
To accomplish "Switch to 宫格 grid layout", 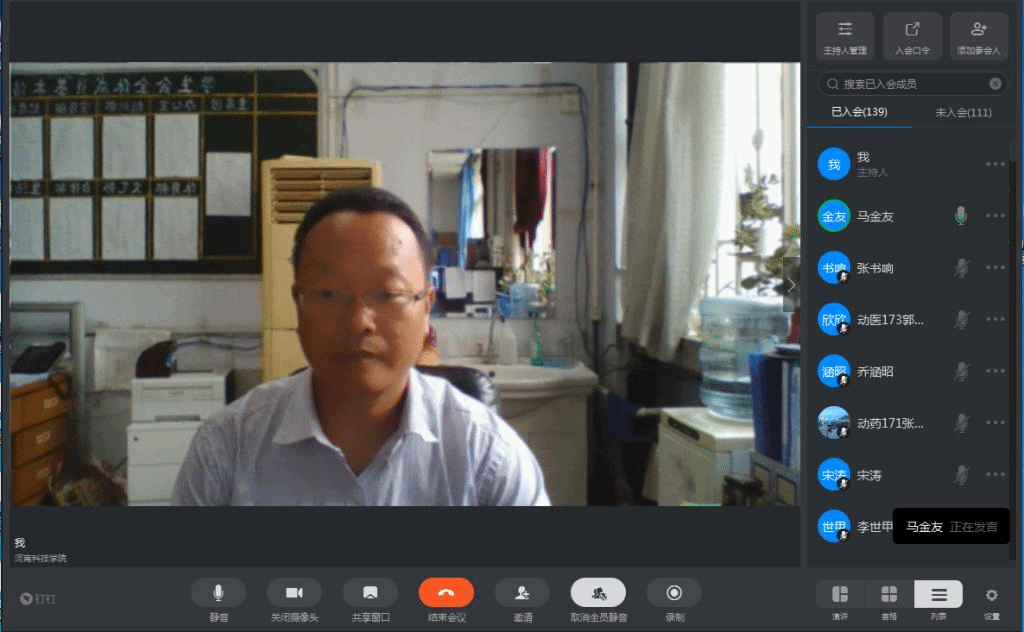I will pyautogui.click(x=889, y=595).
